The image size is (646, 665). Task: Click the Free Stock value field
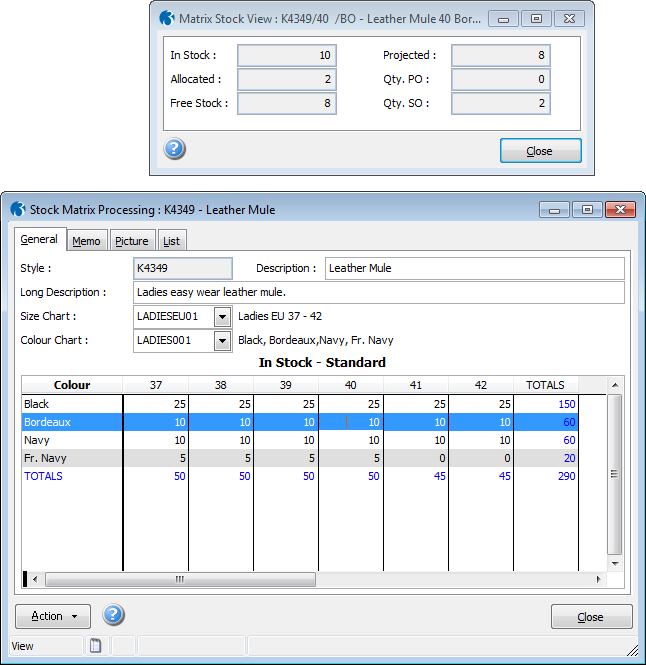tap(287, 103)
